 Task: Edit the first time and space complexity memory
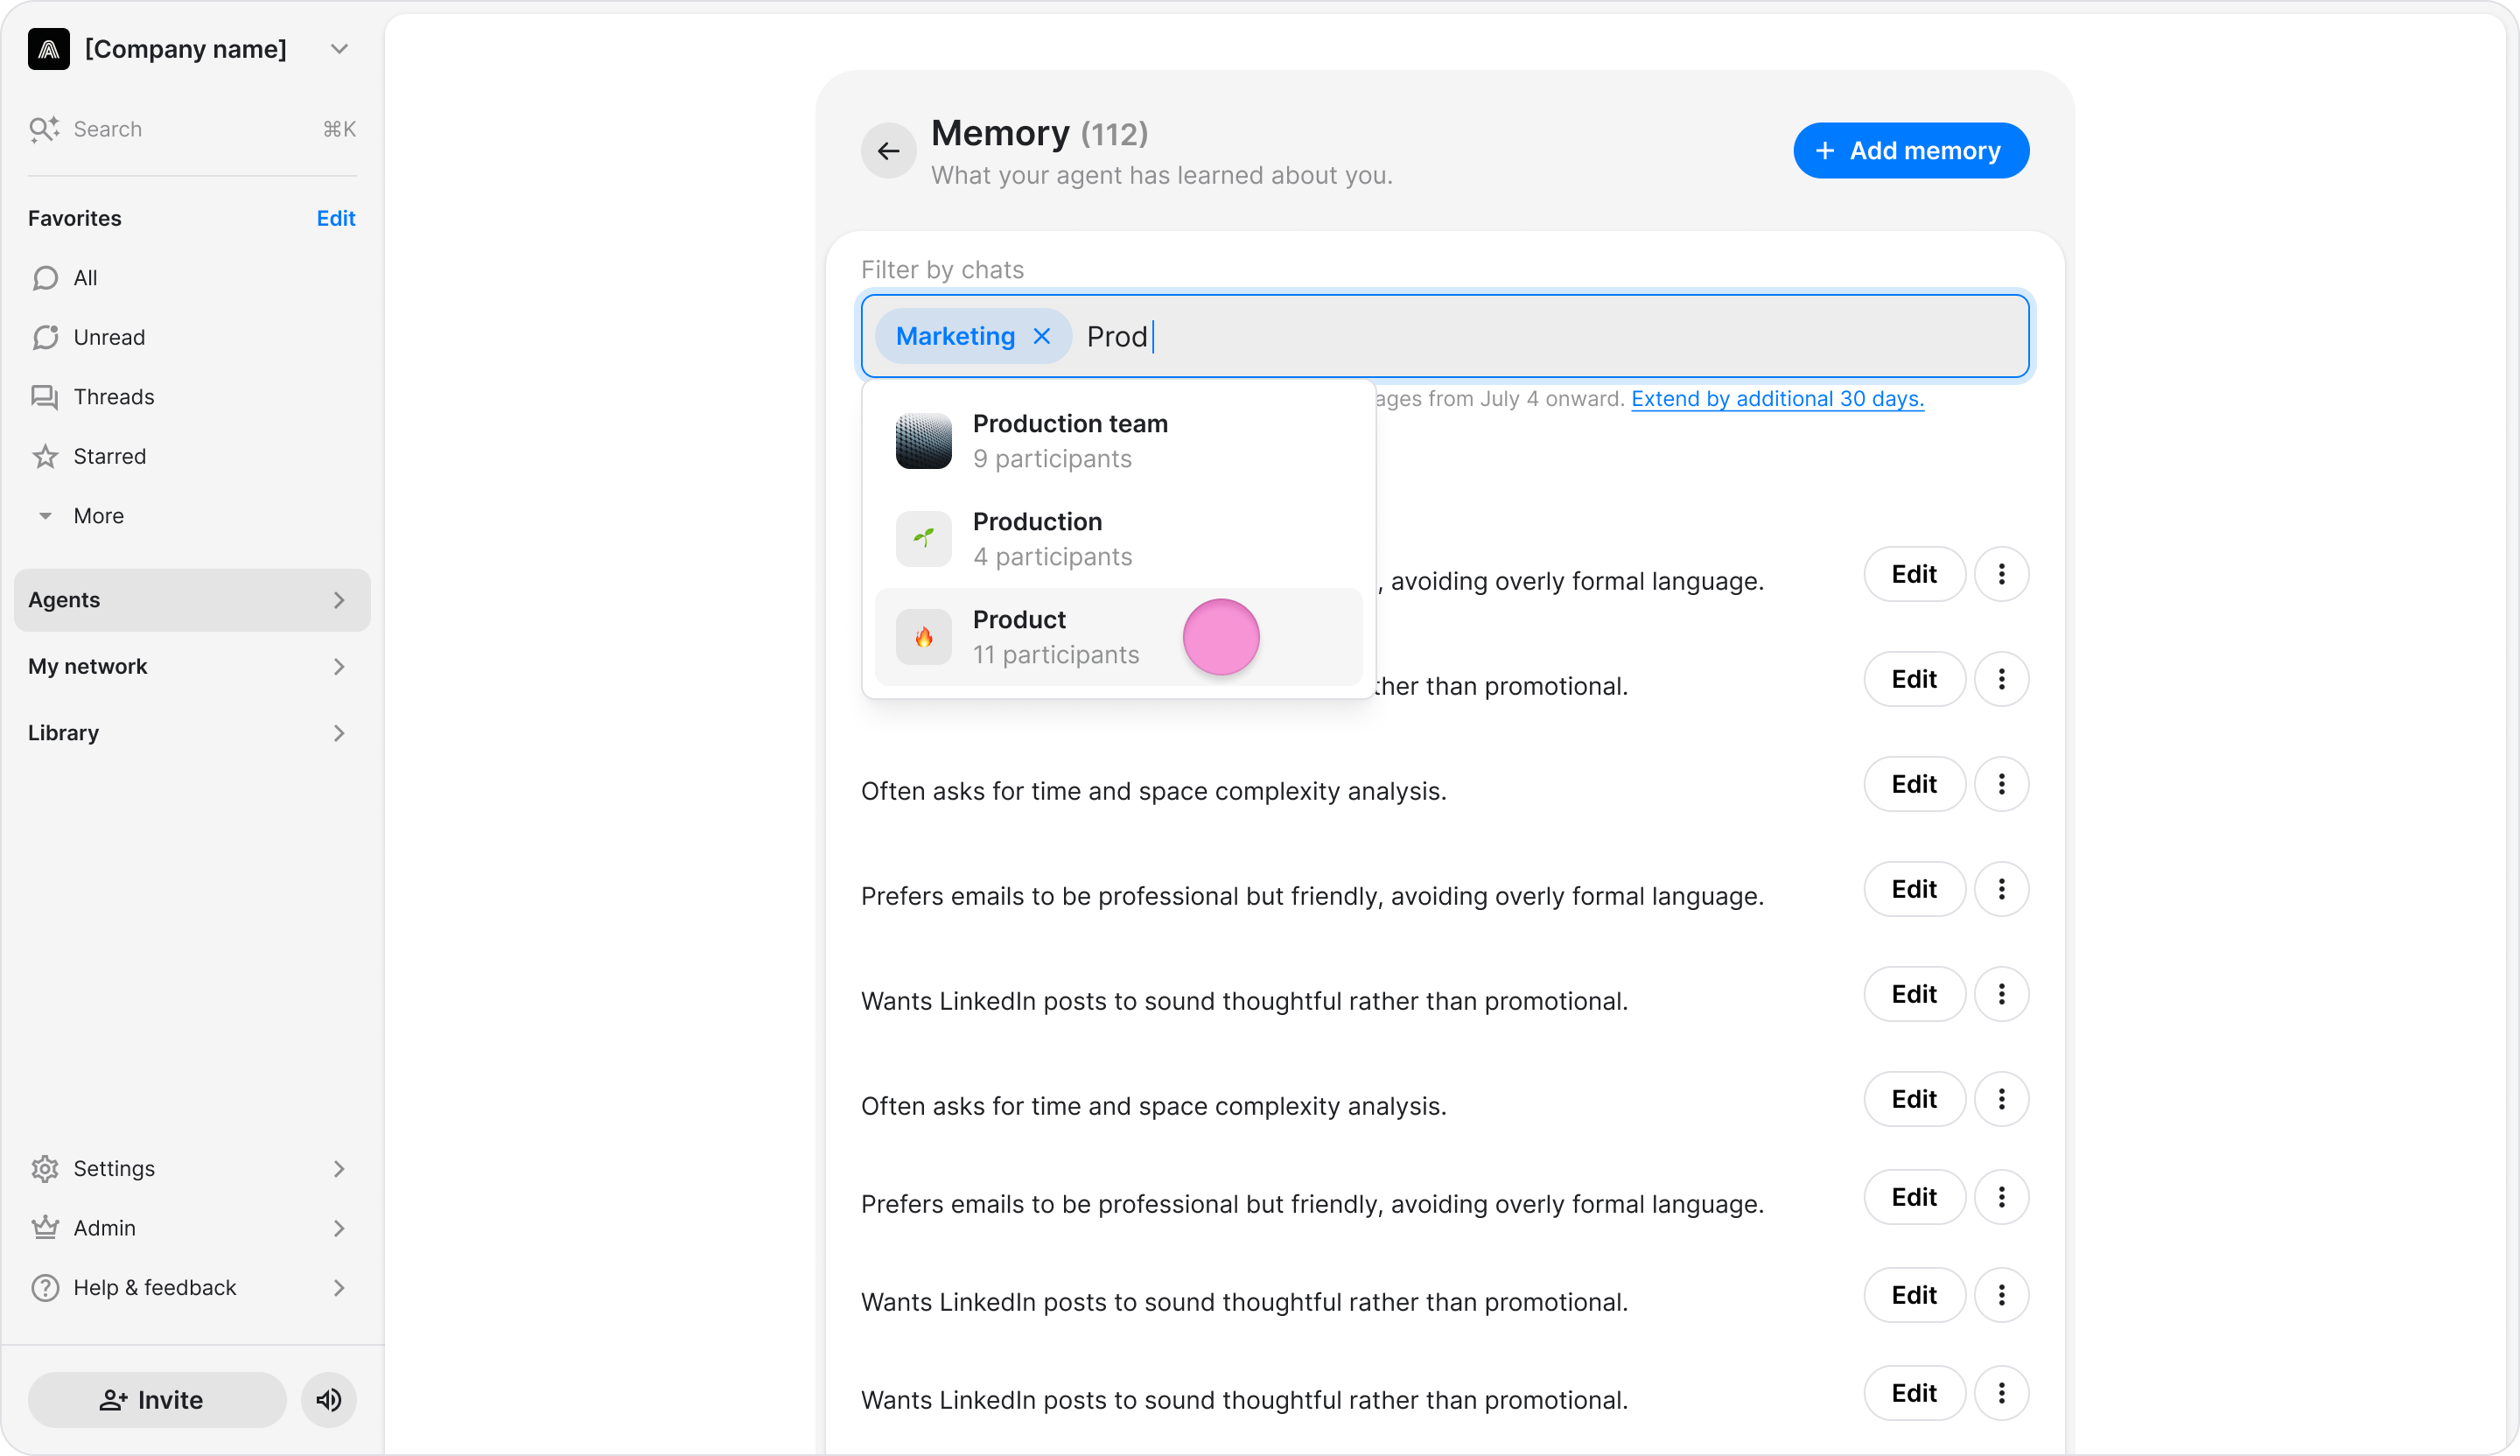(x=1914, y=784)
